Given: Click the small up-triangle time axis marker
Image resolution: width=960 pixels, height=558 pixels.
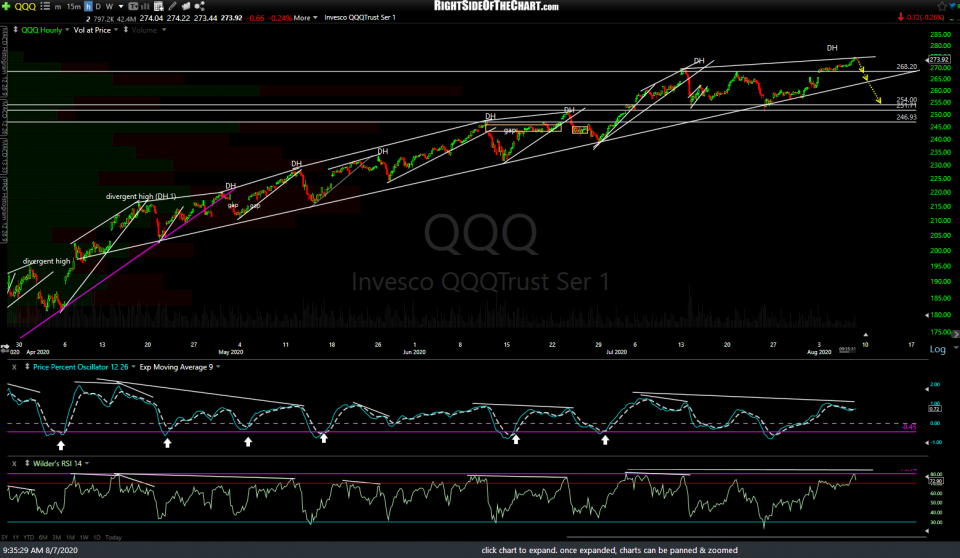Looking at the screenshot, I should (x=865, y=334).
